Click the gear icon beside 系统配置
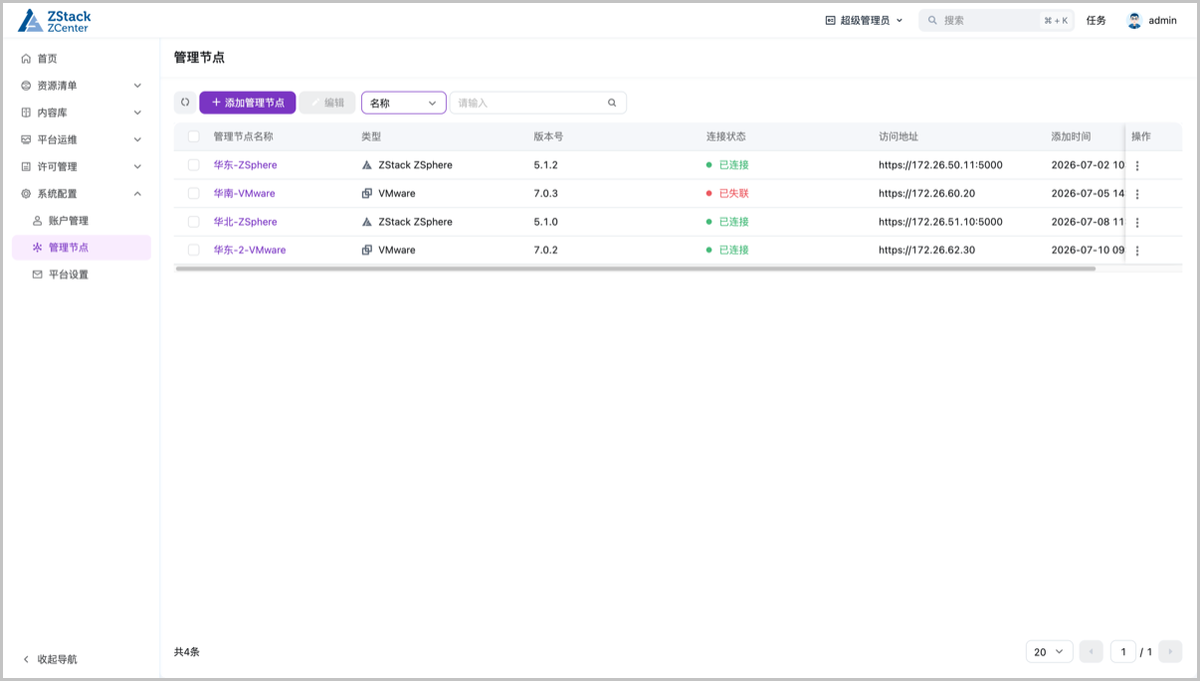The width and height of the screenshot is (1200, 681). [x=26, y=194]
